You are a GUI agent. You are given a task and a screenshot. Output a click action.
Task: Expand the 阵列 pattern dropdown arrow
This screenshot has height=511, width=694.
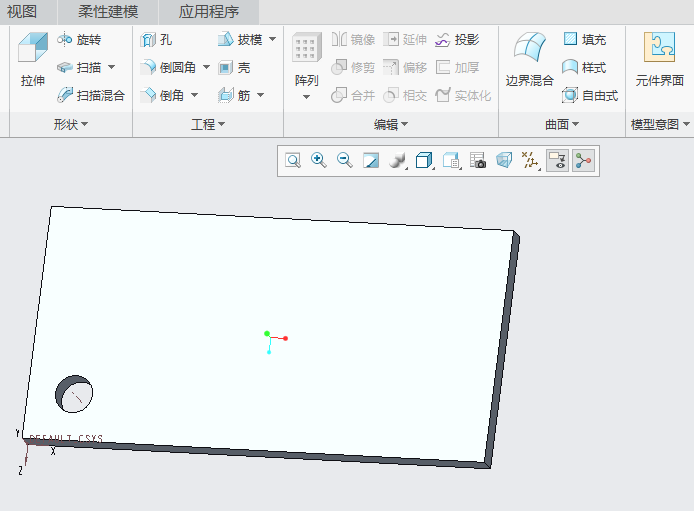point(306,97)
